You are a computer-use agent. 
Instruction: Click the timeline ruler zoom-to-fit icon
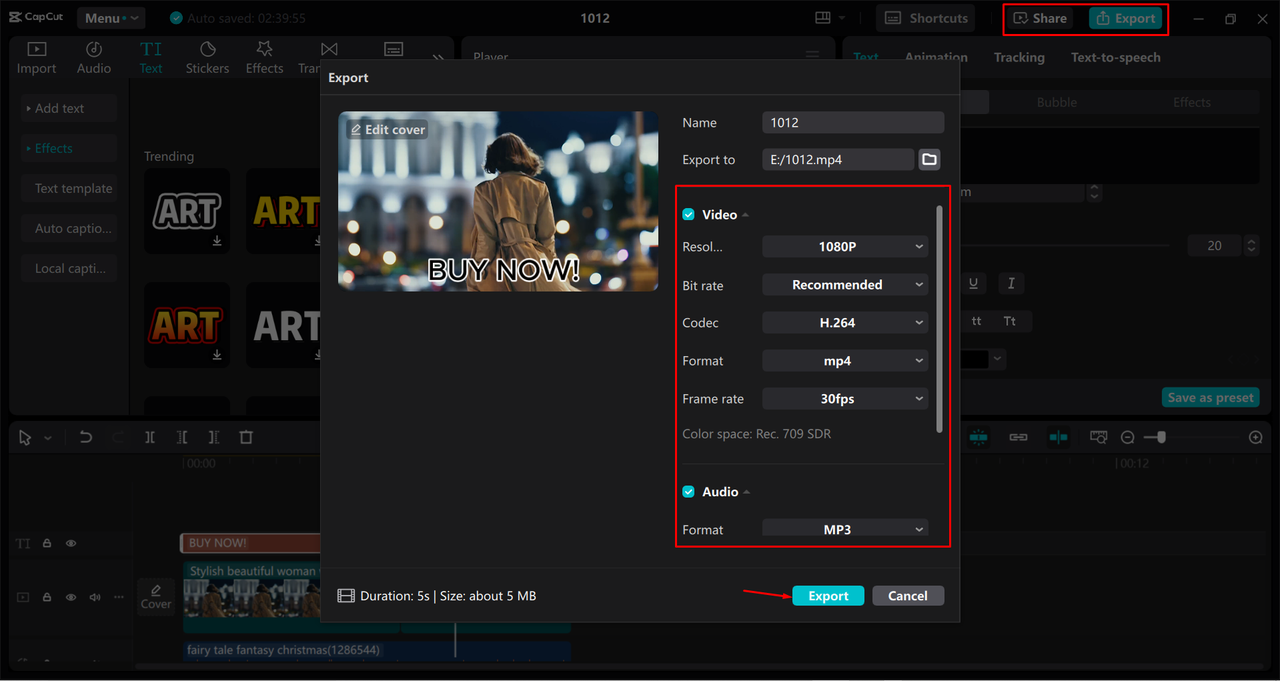click(1099, 437)
